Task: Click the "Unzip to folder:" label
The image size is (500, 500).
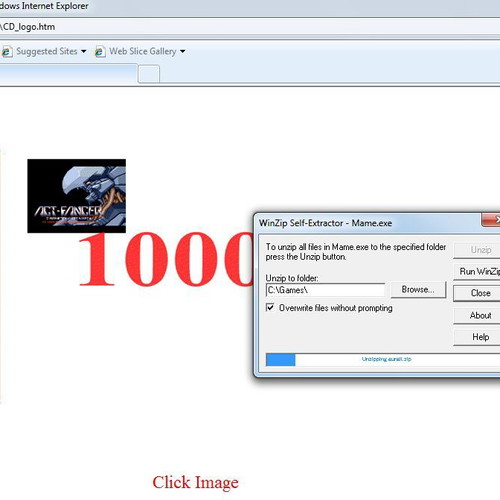Action: point(292,278)
